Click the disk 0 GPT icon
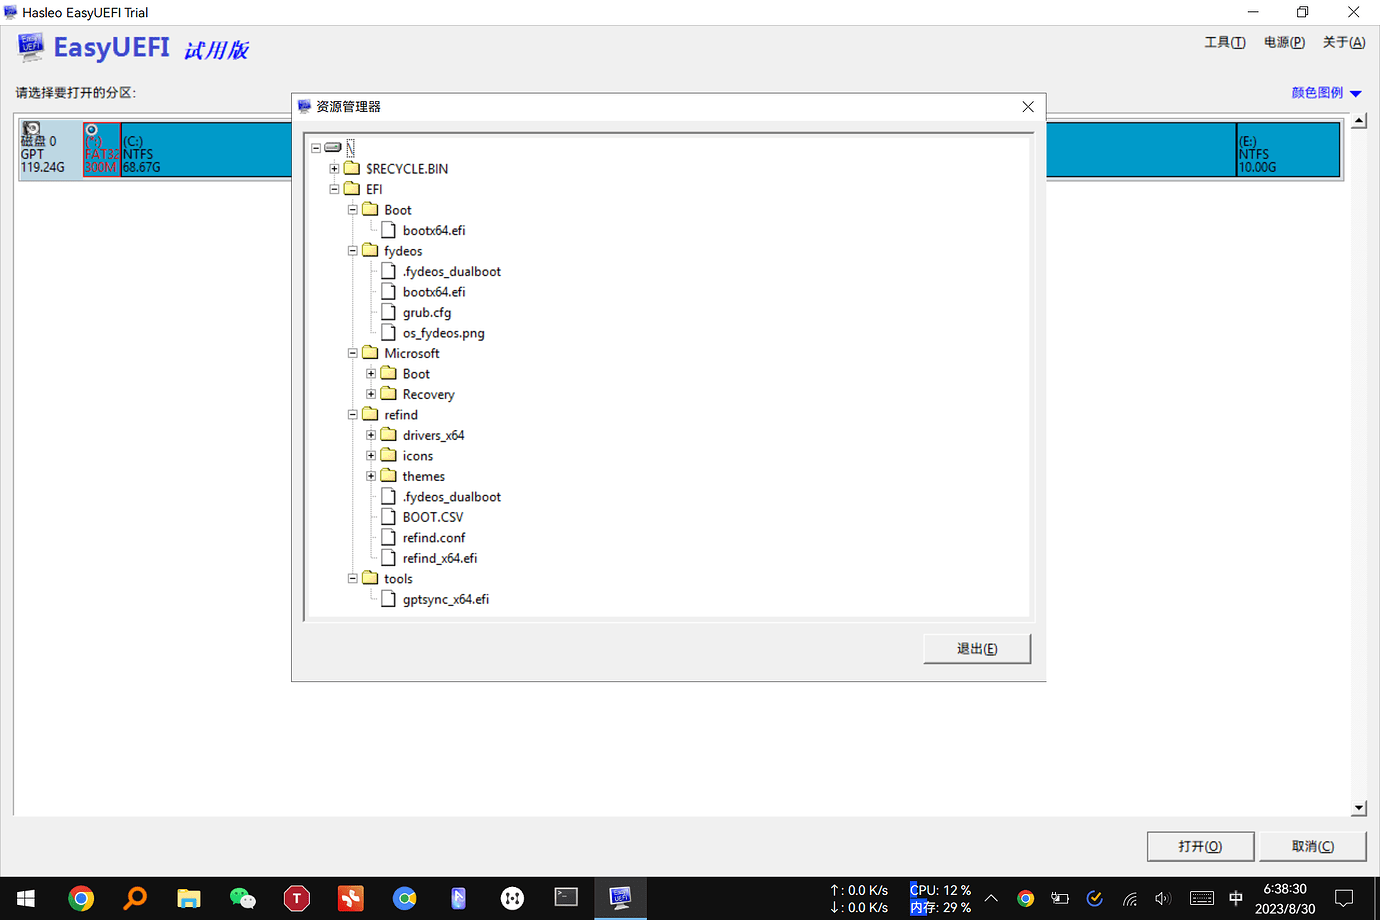 [x=32, y=130]
